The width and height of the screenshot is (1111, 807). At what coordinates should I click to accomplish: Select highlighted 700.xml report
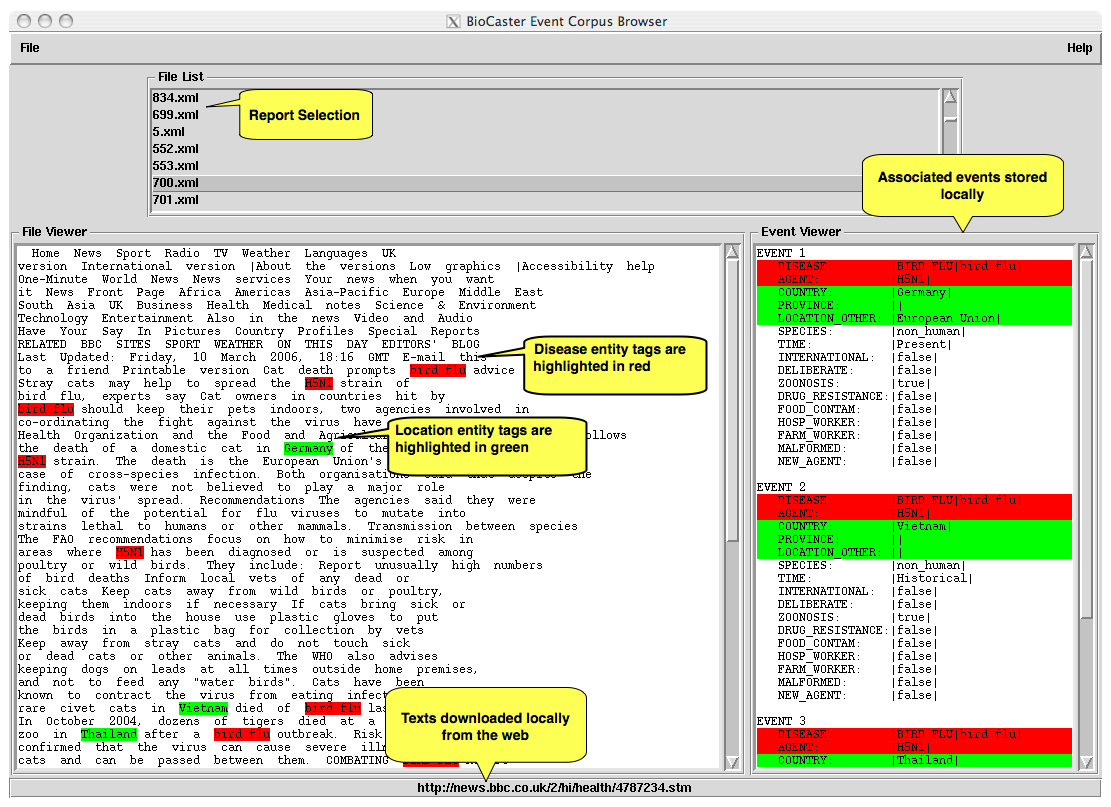(175, 183)
